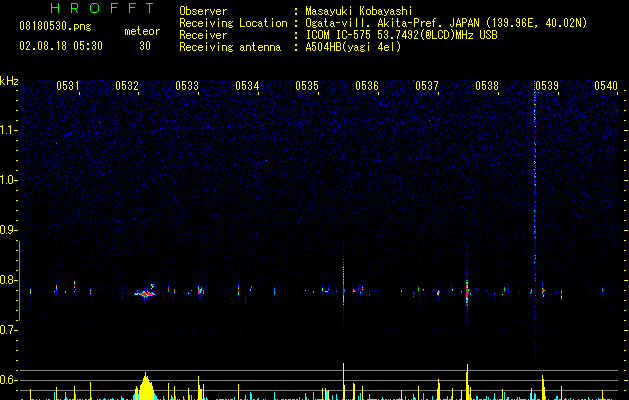Click the meteor count 30

pyautogui.click(x=145, y=46)
